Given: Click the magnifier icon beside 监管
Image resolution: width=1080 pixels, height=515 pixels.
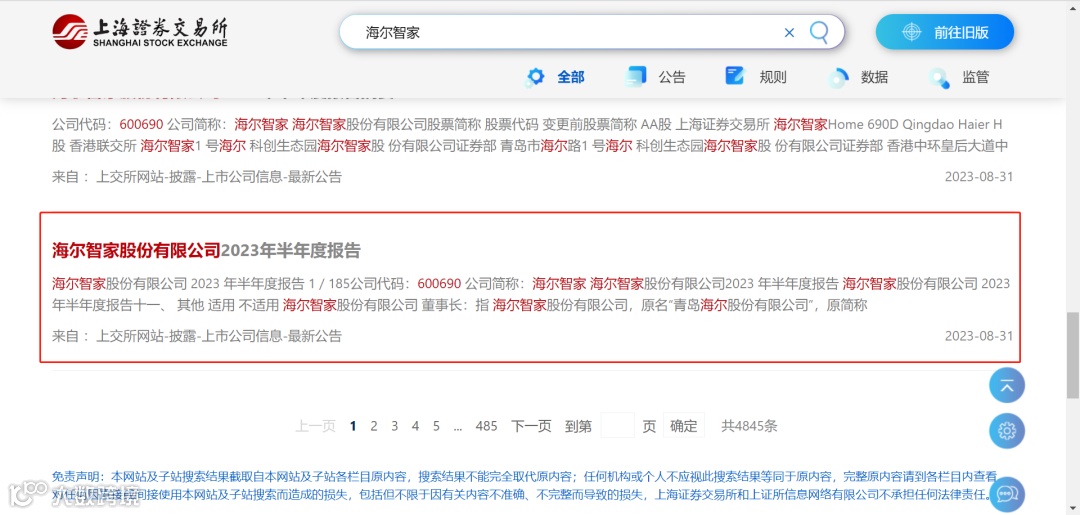Looking at the screenshot, I should pos(939,78).
